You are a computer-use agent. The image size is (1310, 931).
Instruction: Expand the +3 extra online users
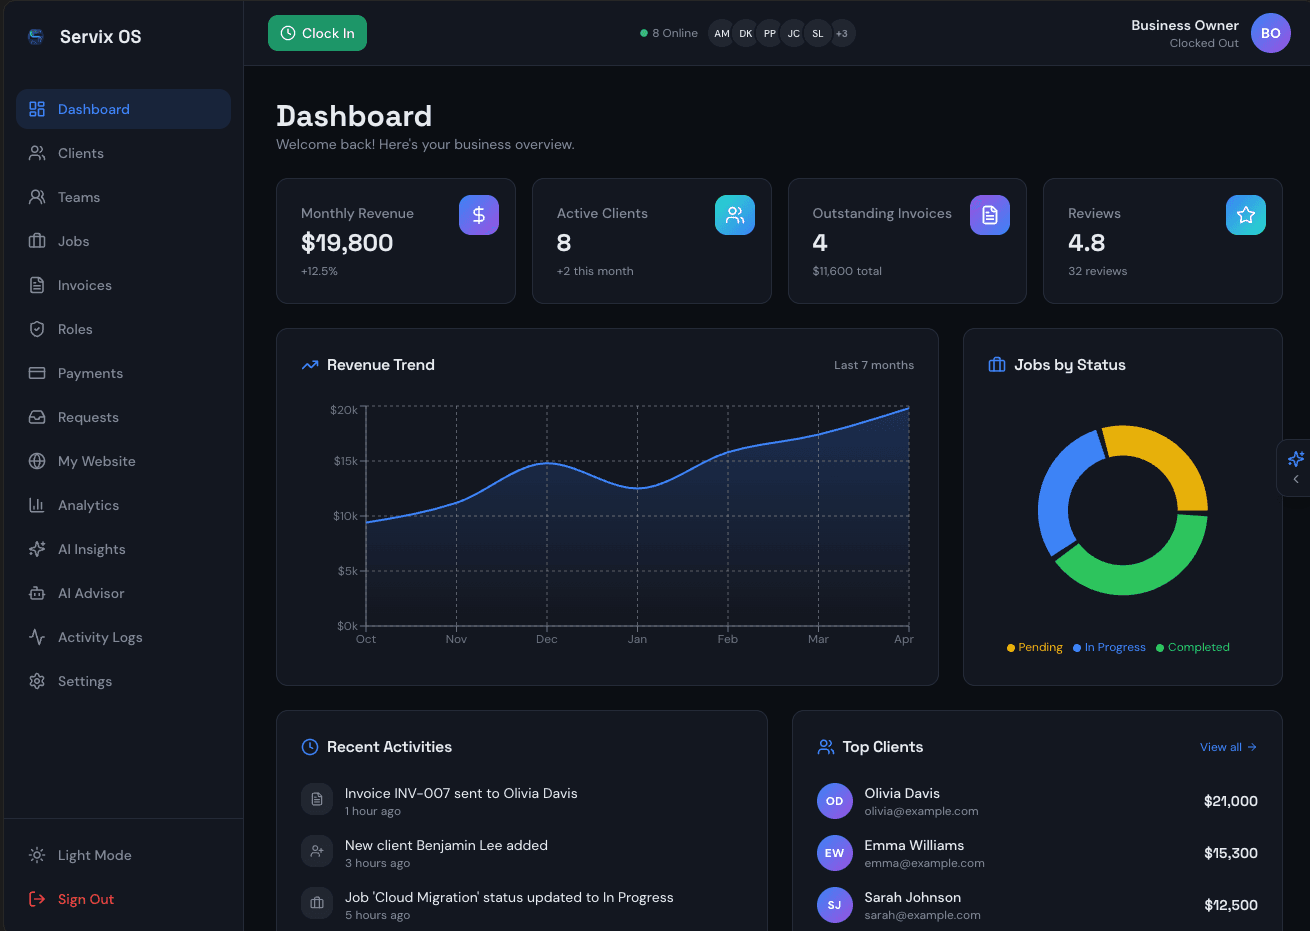click(x=842, y=33)
